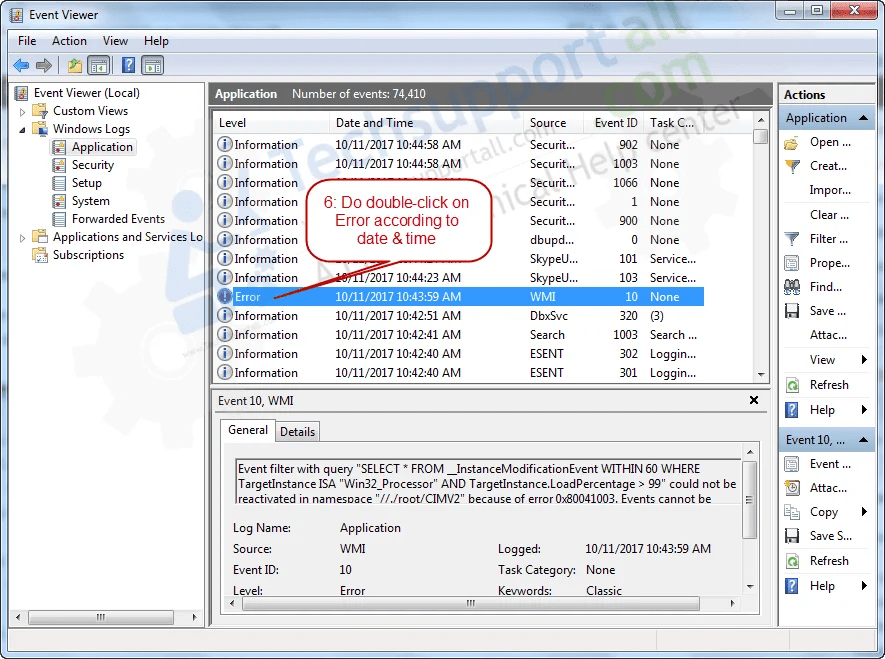The image size is (885, 659).
Task: Click the Copy icon in Actions pane
Action: [x=792, y=512]
